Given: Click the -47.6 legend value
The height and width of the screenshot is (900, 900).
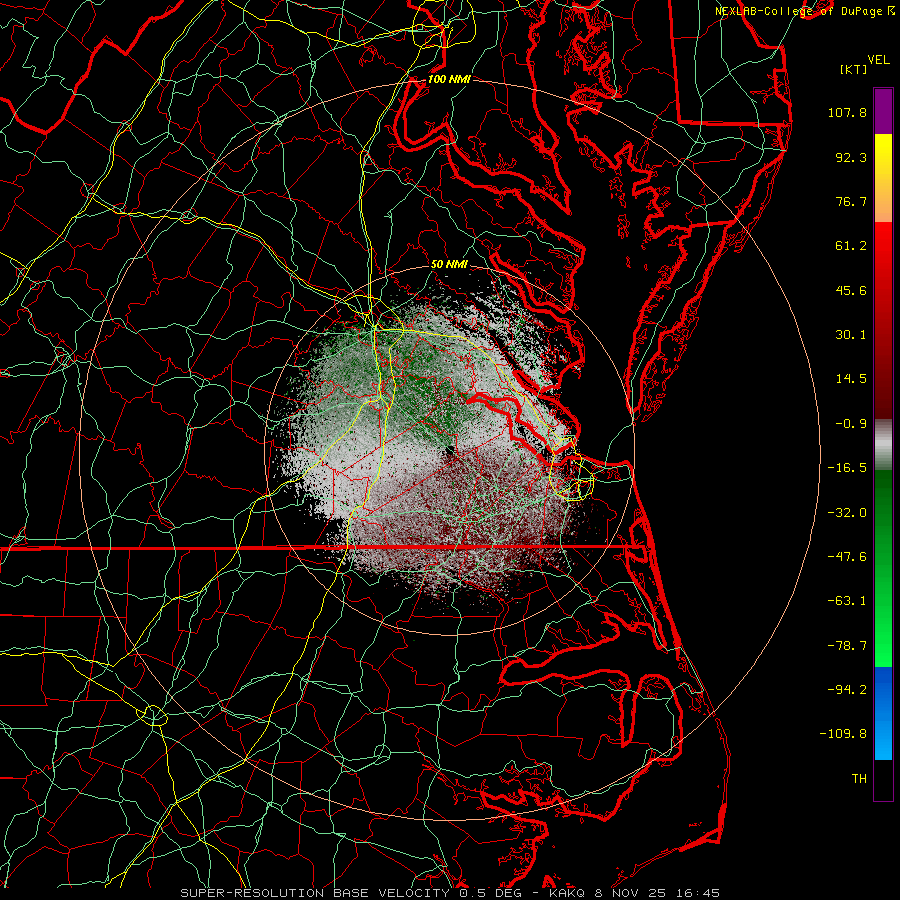Looking at the screenshot, I should click(847, 557).
